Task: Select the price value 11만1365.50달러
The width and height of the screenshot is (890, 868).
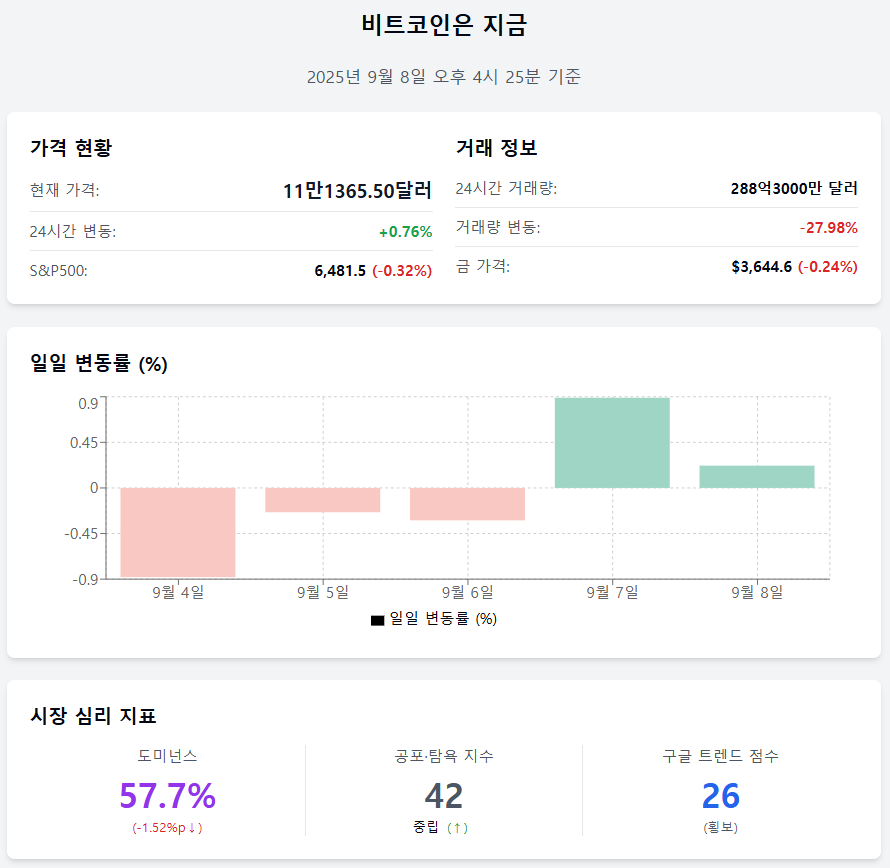Action: coord(358,191)
